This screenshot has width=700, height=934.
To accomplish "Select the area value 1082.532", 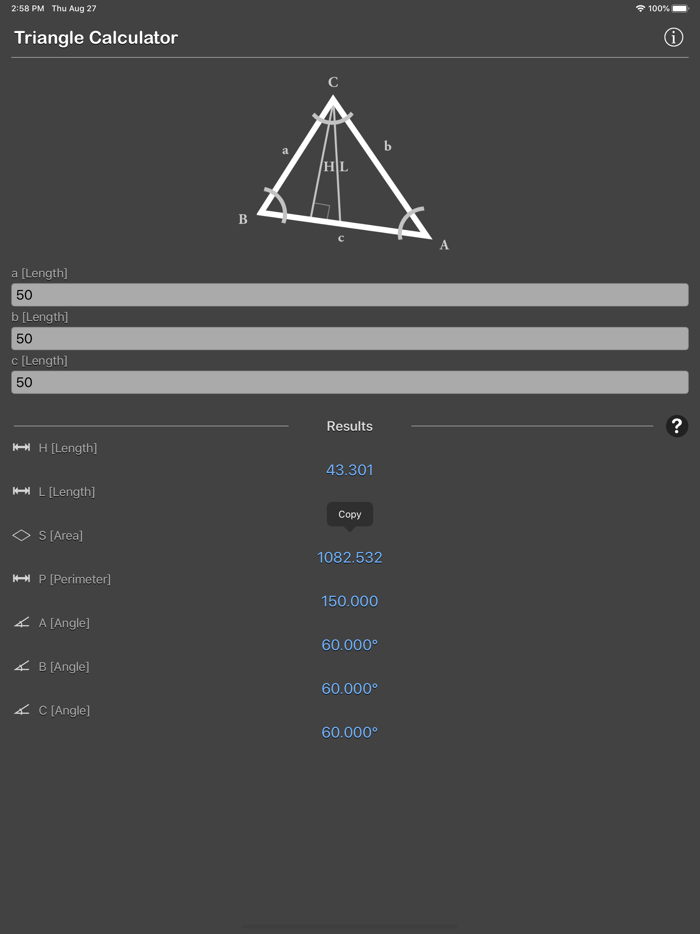I will click(x=350, y=558).
